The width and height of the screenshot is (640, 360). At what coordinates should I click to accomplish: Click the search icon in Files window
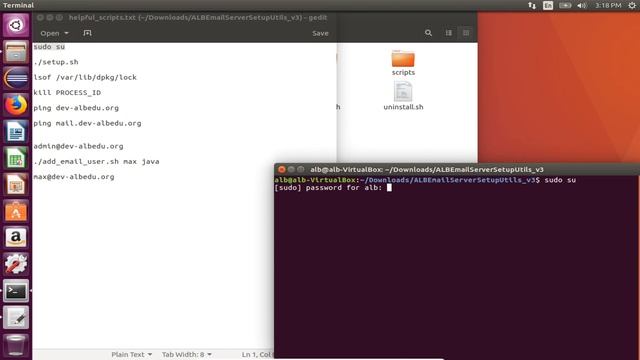[428, 33]
